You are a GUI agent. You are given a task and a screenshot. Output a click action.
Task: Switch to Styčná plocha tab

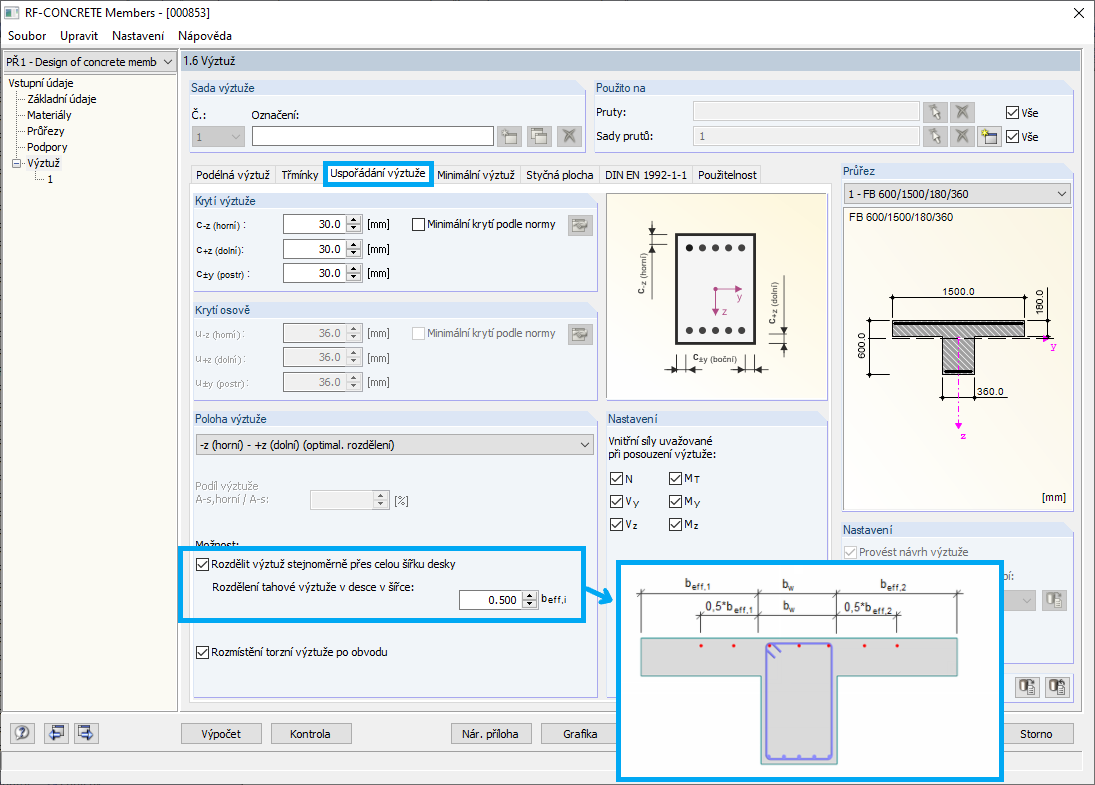pos(559,175)
